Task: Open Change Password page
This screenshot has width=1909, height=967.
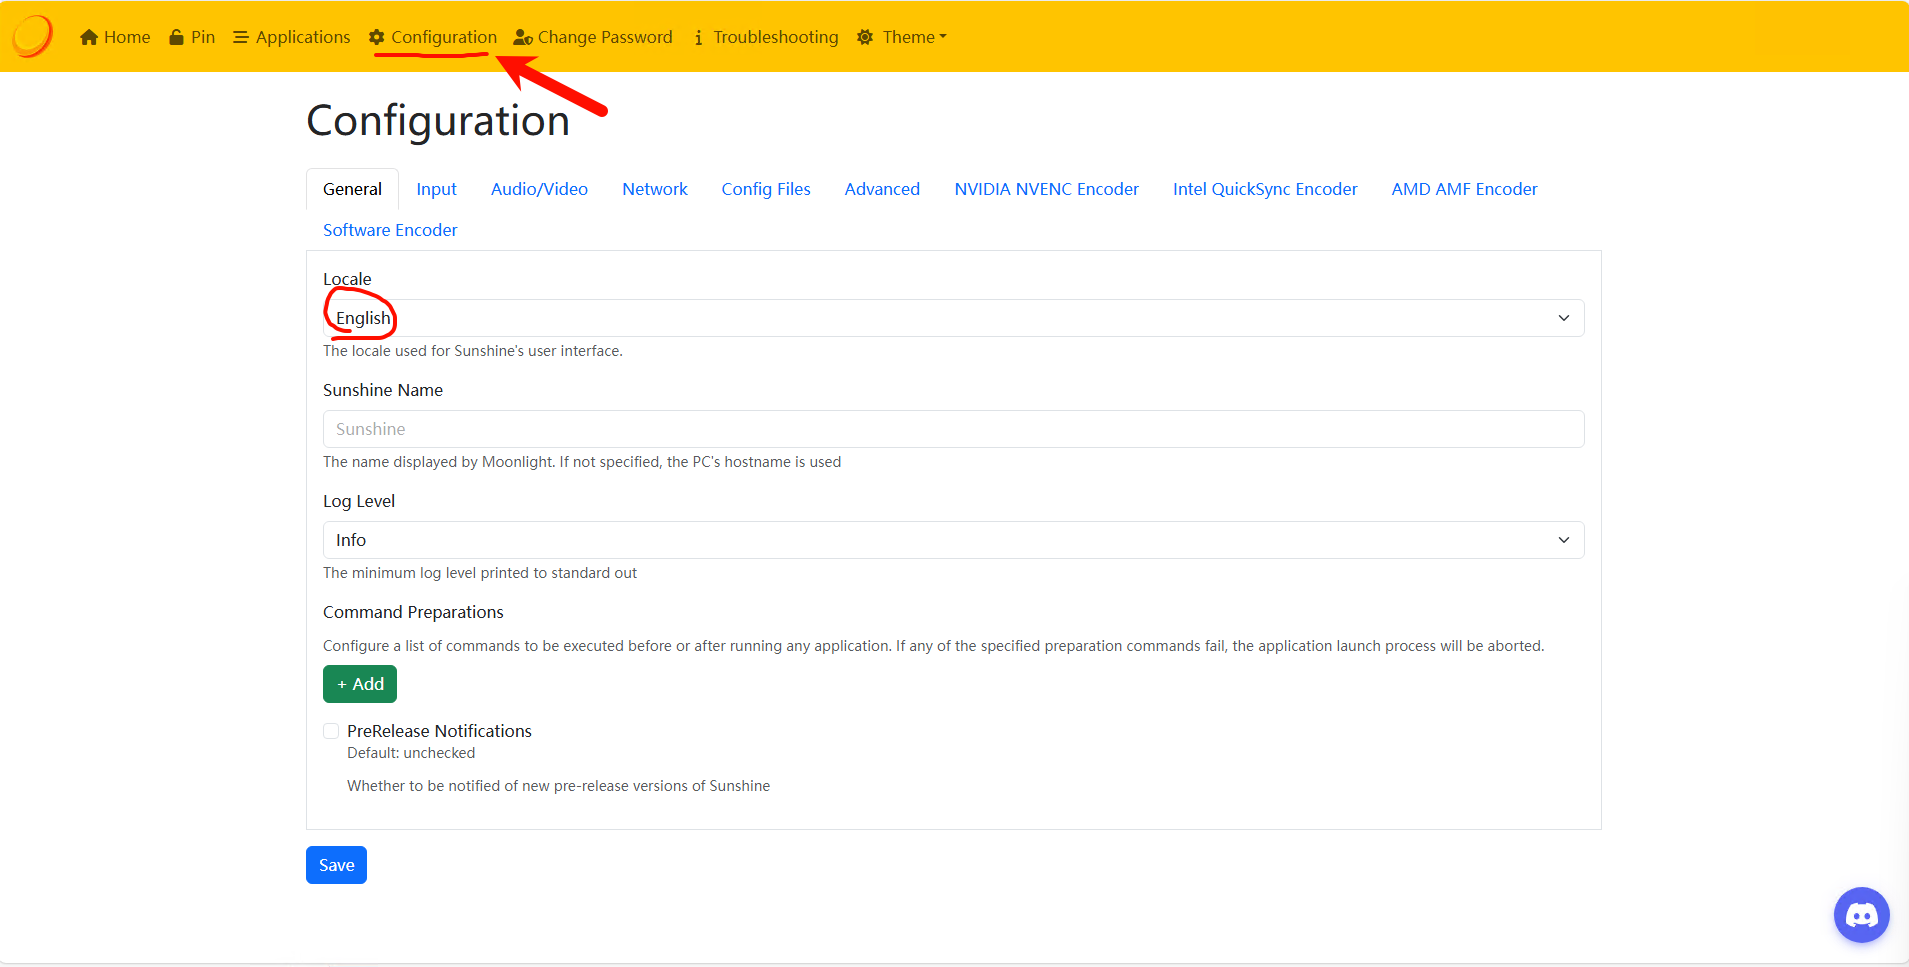Action: [593, 37]
